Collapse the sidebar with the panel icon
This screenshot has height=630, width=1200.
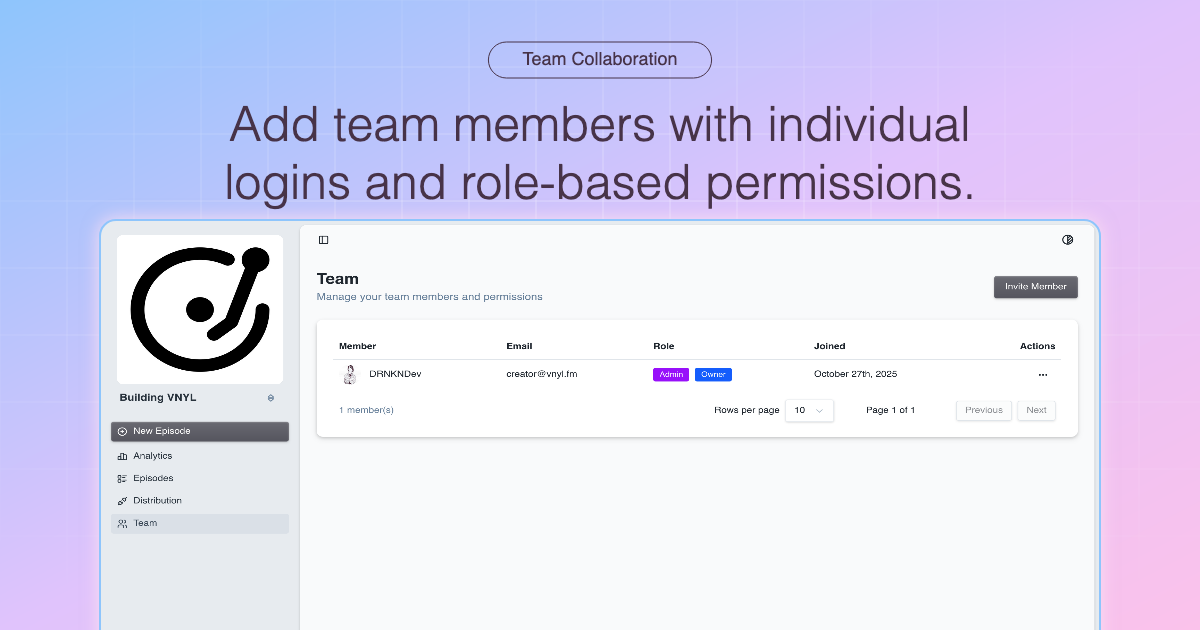pyautogui.click(x=321, y=239)
